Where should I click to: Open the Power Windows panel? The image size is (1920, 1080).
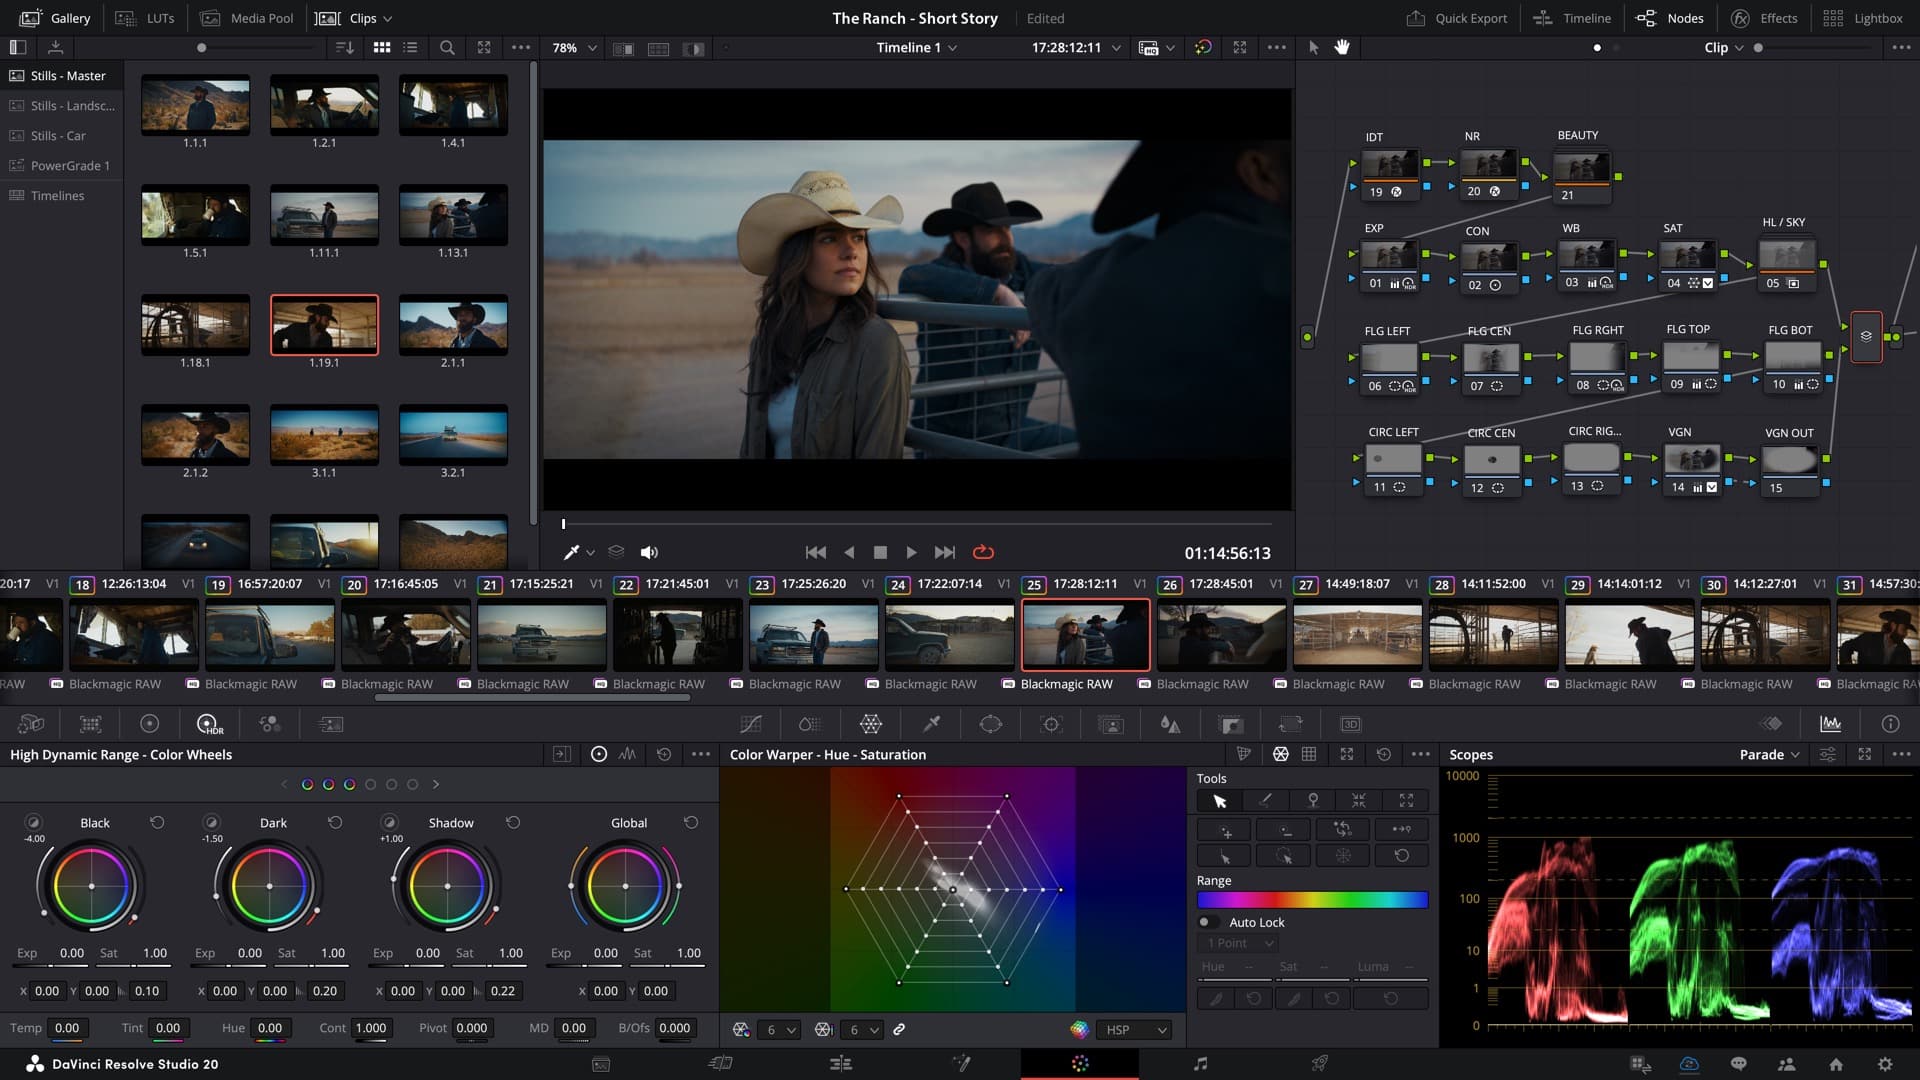[x=990, y=724]
